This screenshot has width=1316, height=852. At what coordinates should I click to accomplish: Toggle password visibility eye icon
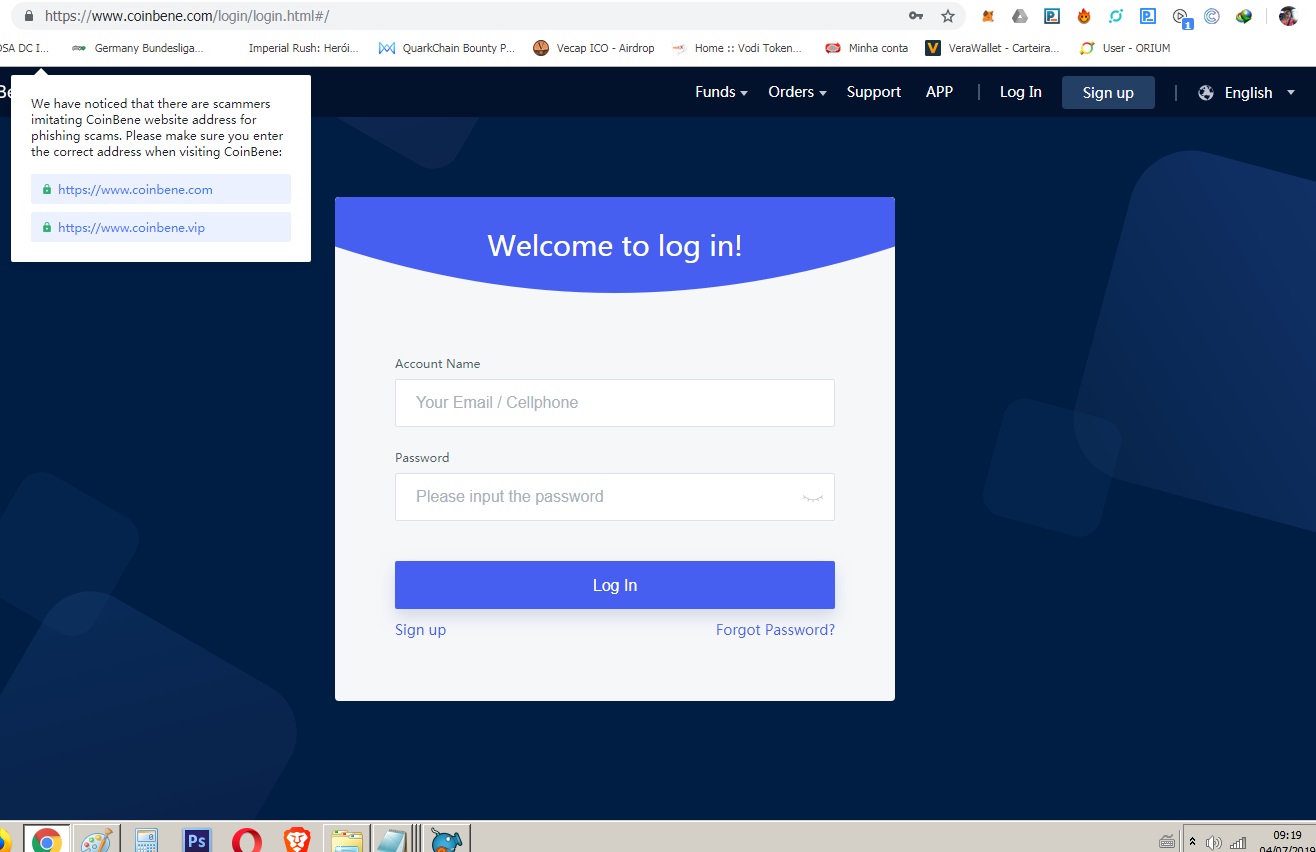(812, 497)
